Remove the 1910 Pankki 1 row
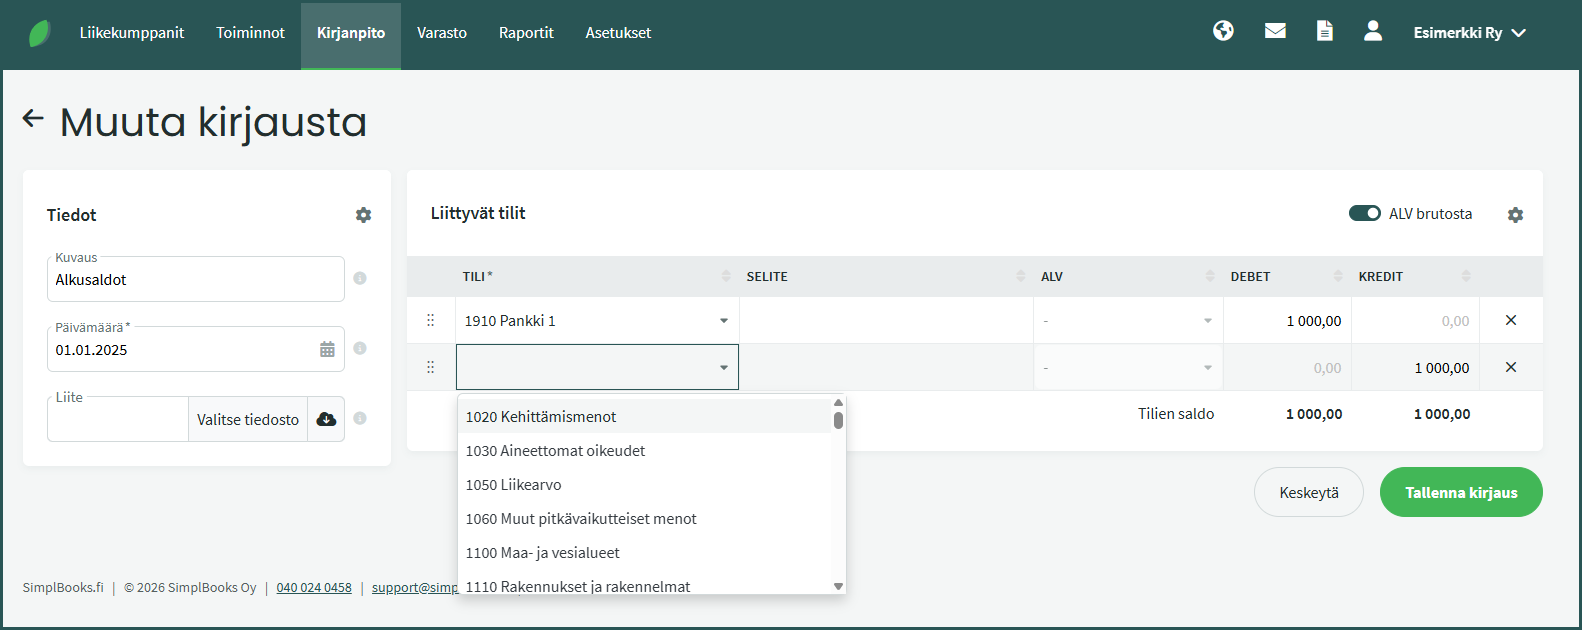The image size is (1582, 630). point(1510,321)
